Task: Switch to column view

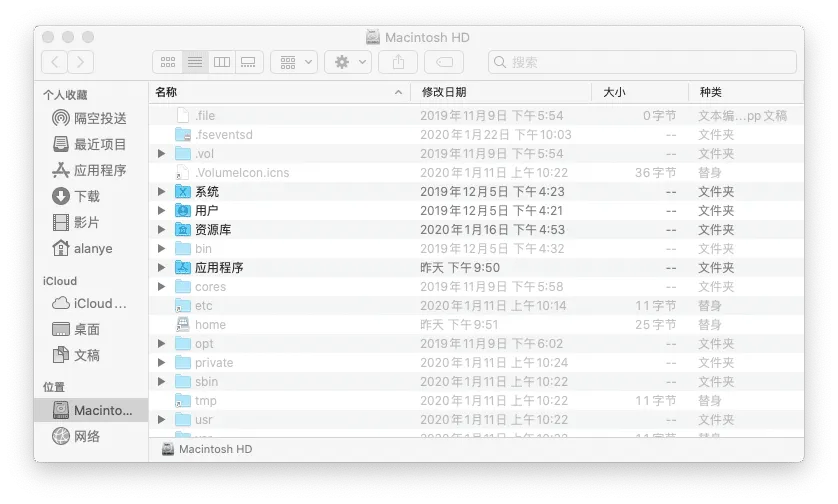Action: [x=222, y=62]
